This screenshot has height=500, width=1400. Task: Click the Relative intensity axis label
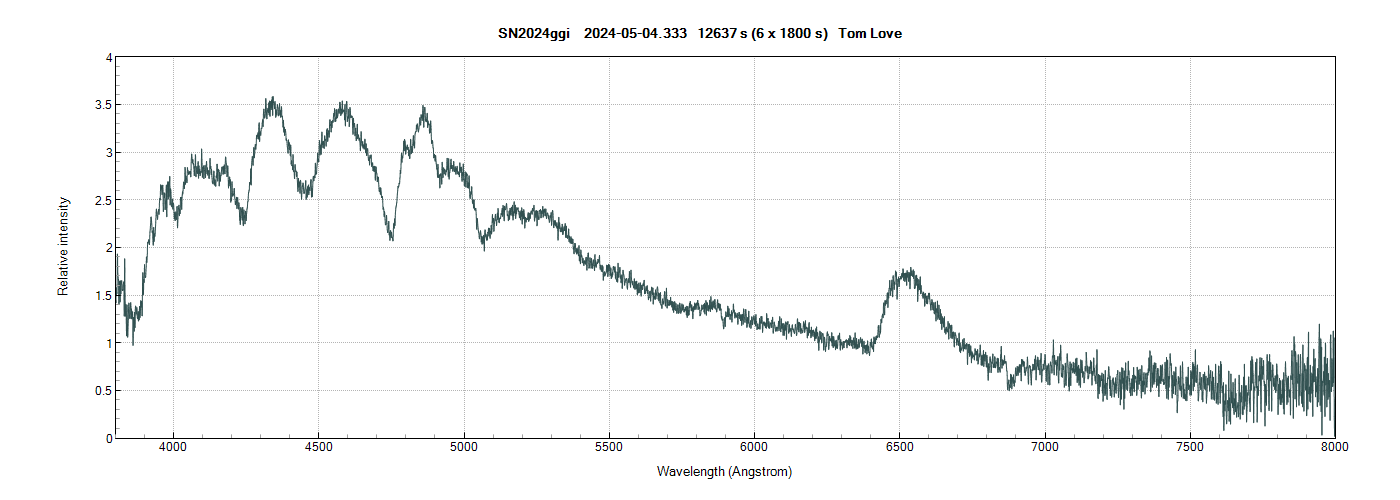[x=63, y=246]
